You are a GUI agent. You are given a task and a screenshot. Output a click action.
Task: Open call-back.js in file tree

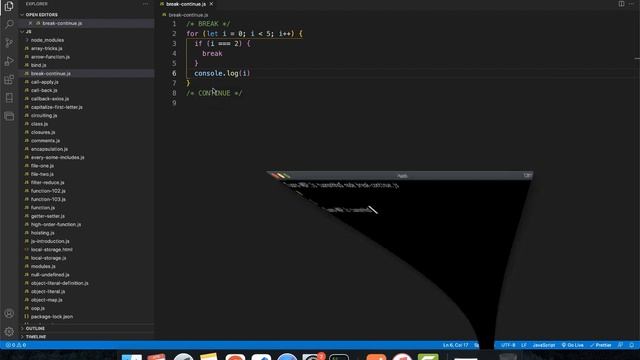[x=44, y=90]
